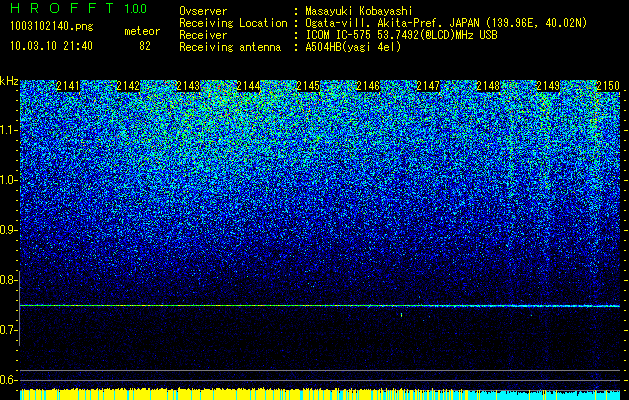Viewport: 629px width, 400px height.
Task: Click the 2148 time marker
Action: click(x=488, y=86)
